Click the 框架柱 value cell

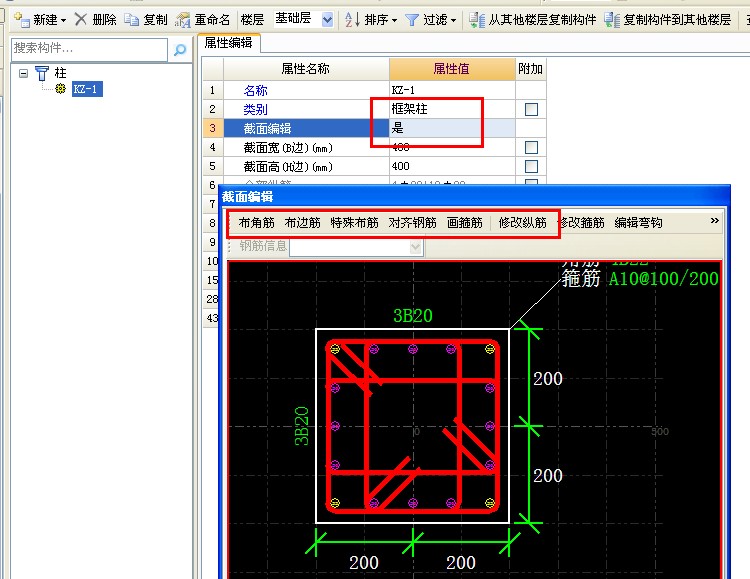(452, 109)
